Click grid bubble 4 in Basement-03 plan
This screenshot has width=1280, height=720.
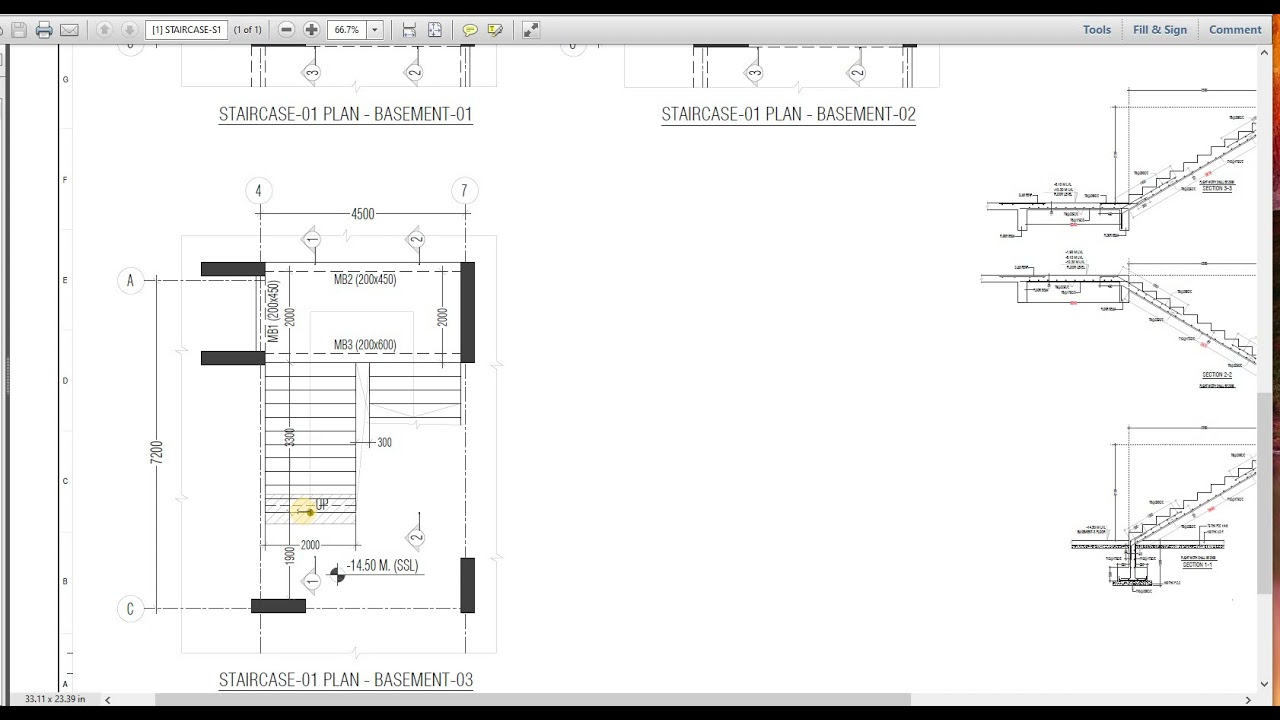tap(259, 191)
